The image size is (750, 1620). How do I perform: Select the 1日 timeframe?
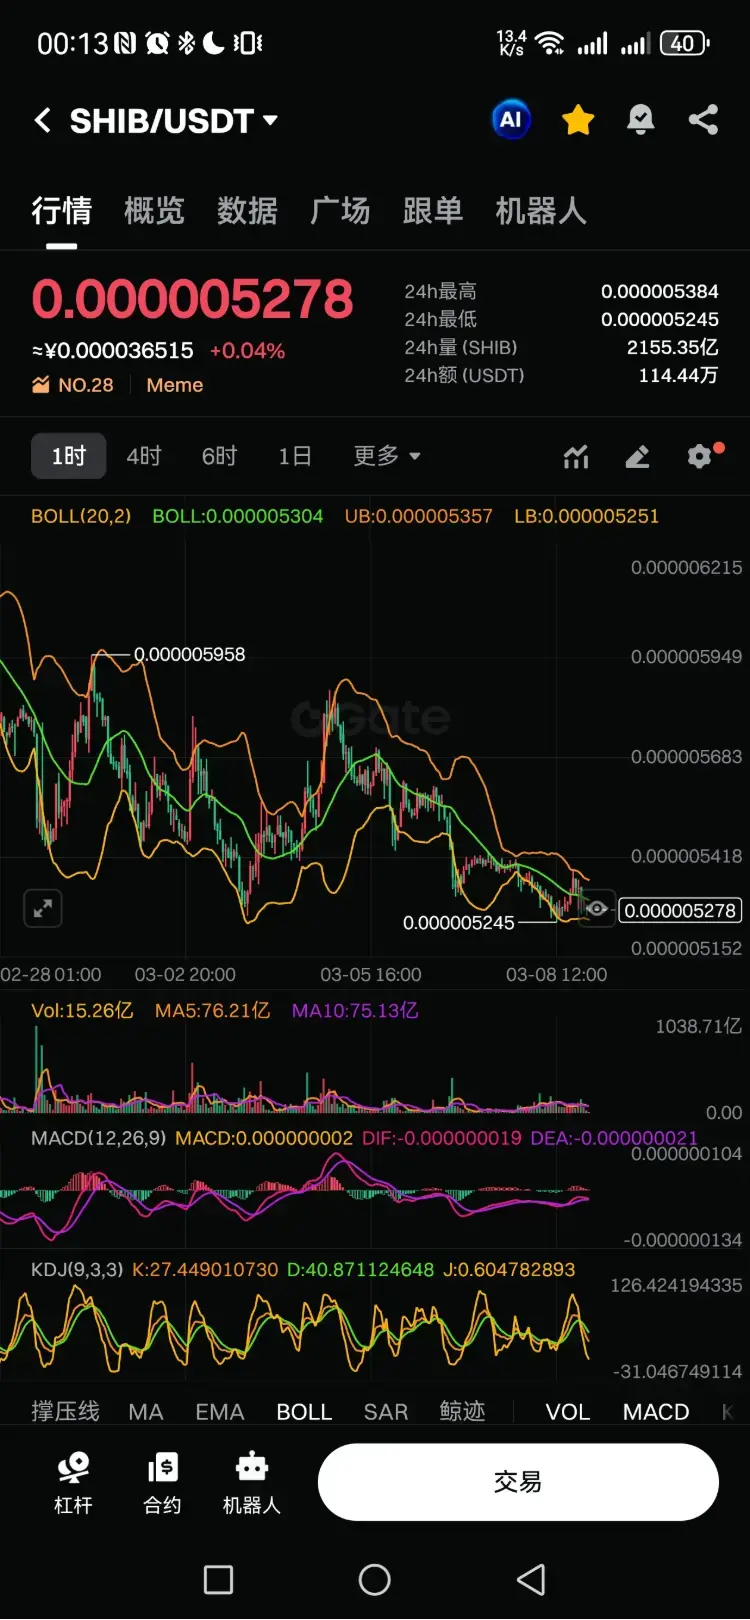click(295, 456)
